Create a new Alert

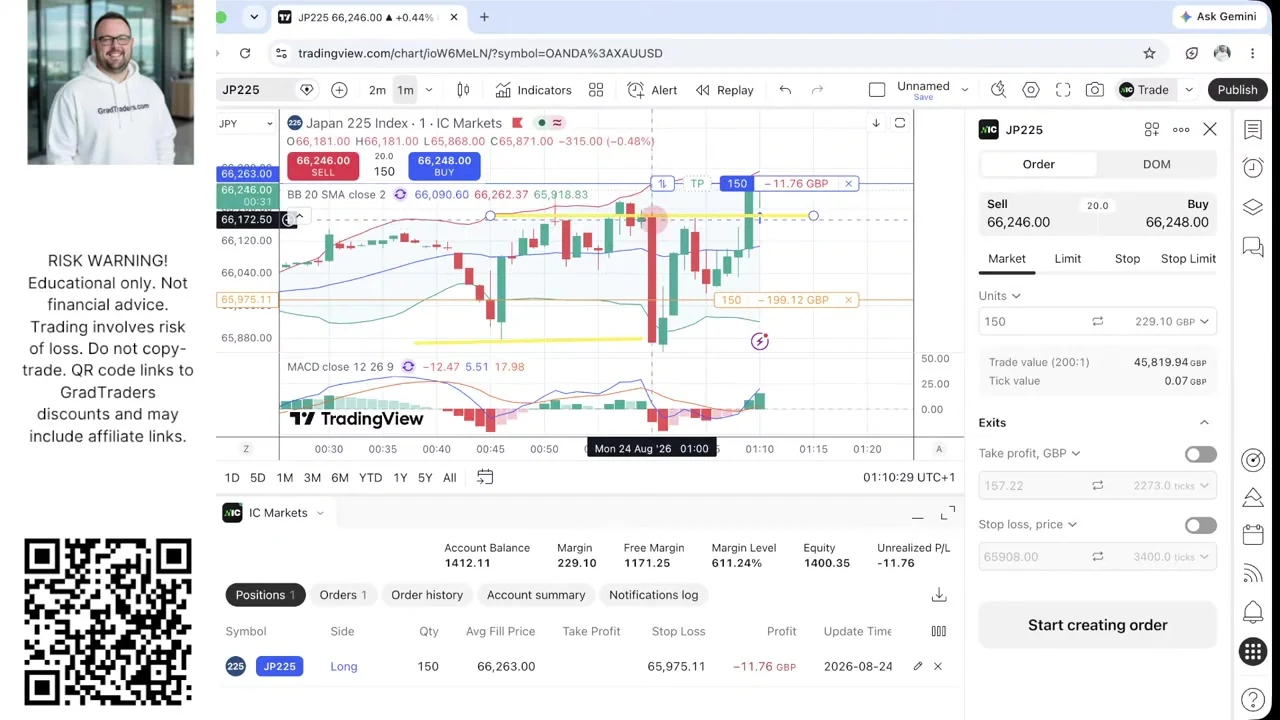click(x=652, y=90)
